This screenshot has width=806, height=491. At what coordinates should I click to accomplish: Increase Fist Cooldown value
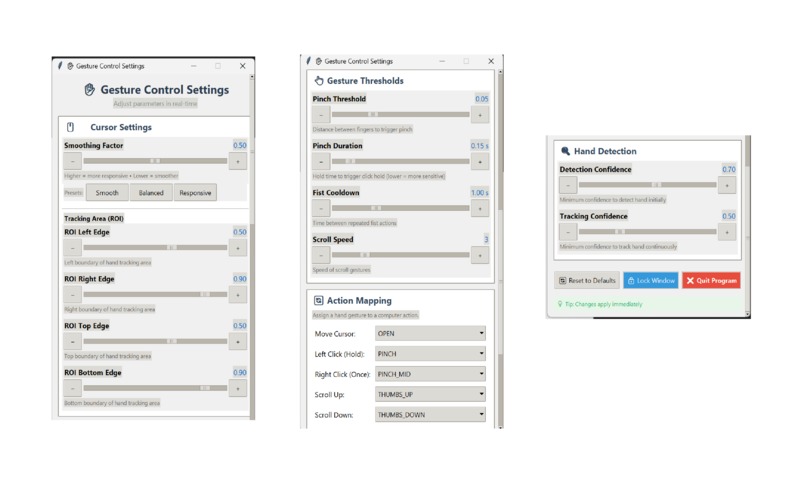pyautogui.click(x=480, y=209)
